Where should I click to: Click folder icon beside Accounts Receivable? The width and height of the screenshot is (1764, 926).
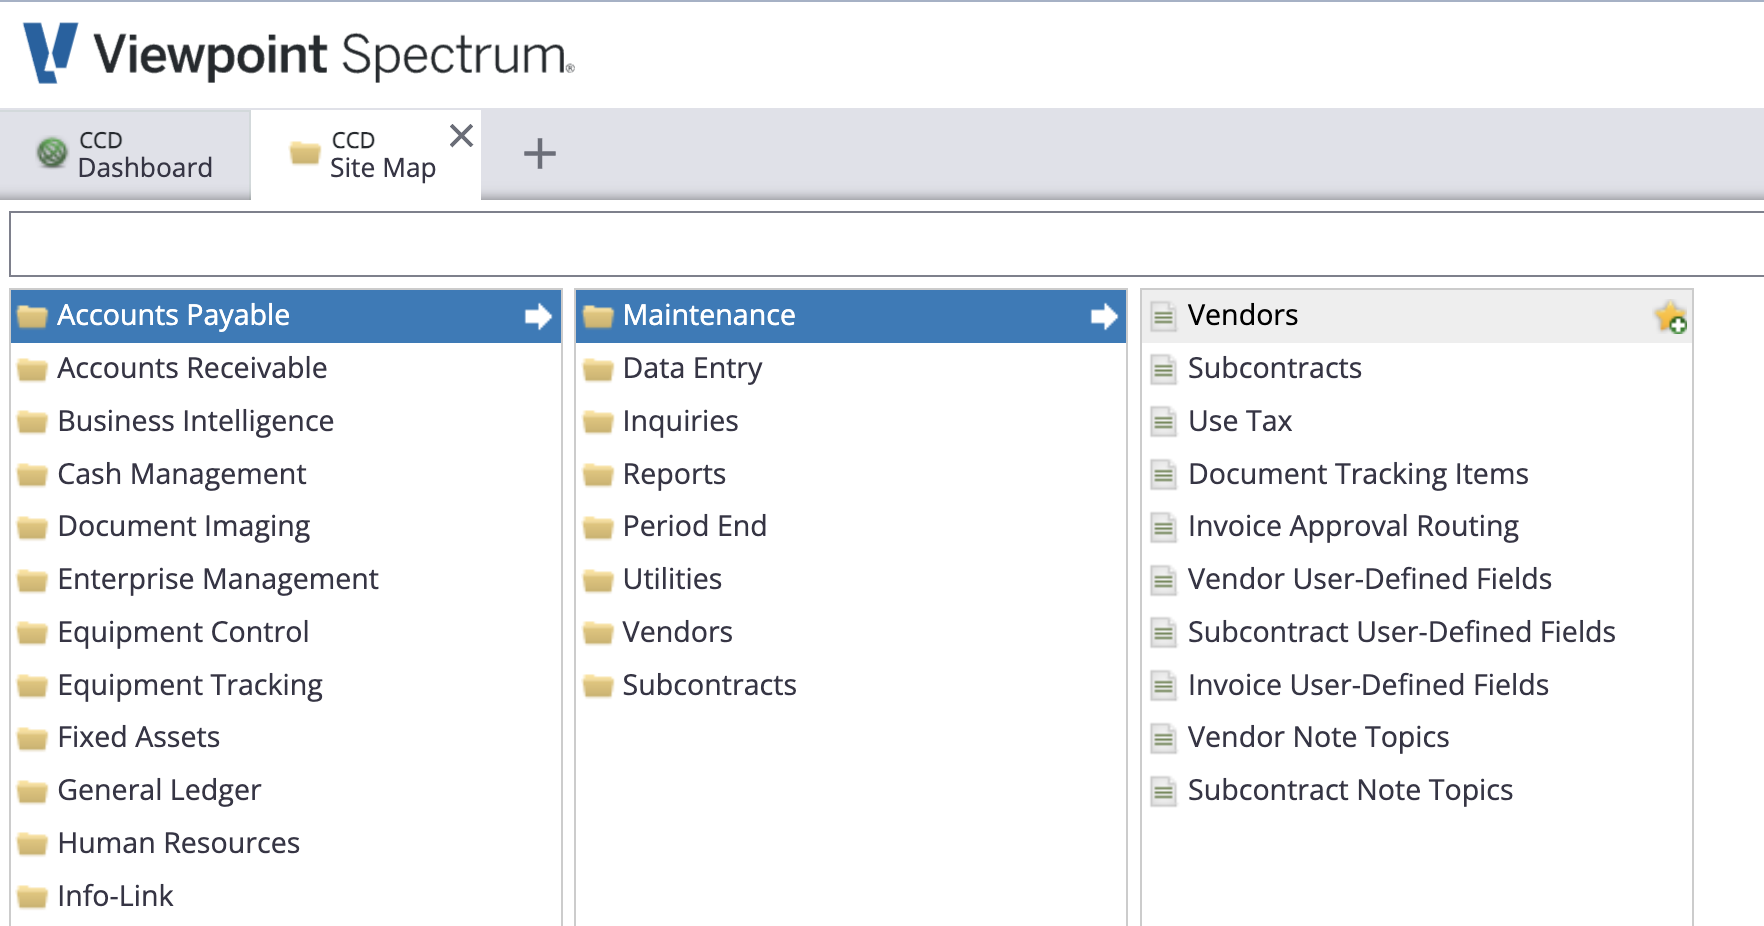pyautogui.click(x=32, y=370)
